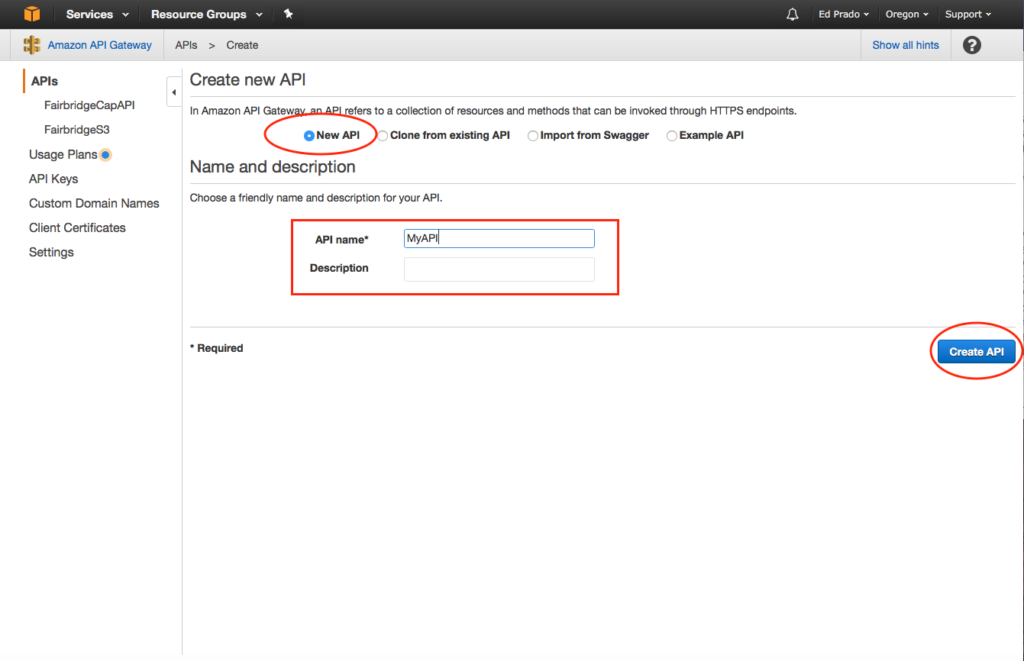The width and height of the screenshot is (1024, 661).
Task: Click the pin shortcut icon in top bar
Action: pyautogui.click(x=288, y=14)
